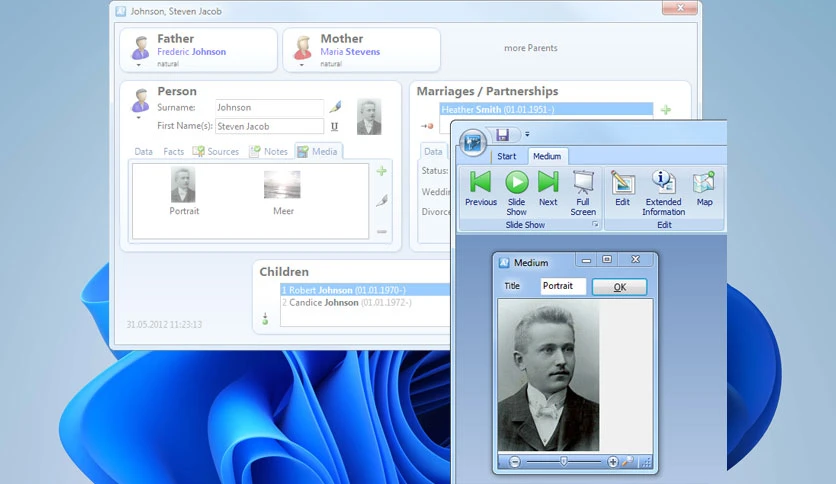Viewport: 836px width, 484px height.
Task: Click the Mother avatar icon
Action: (303, 47)
